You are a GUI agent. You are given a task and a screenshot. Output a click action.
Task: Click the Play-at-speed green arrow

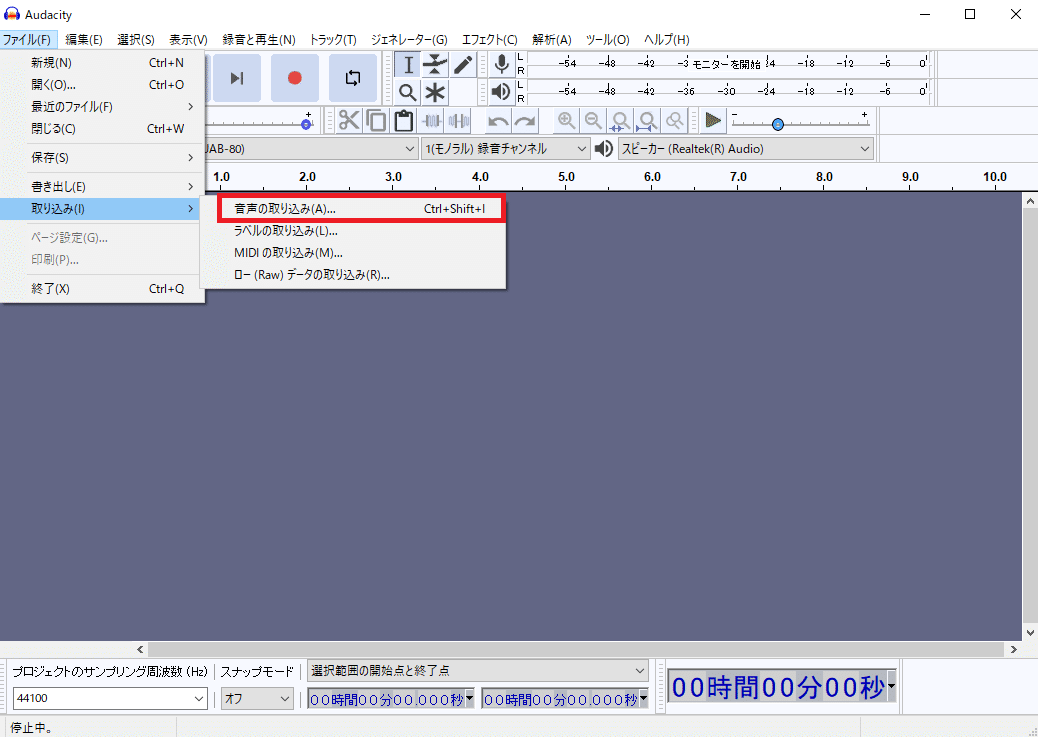coord(713,121)
